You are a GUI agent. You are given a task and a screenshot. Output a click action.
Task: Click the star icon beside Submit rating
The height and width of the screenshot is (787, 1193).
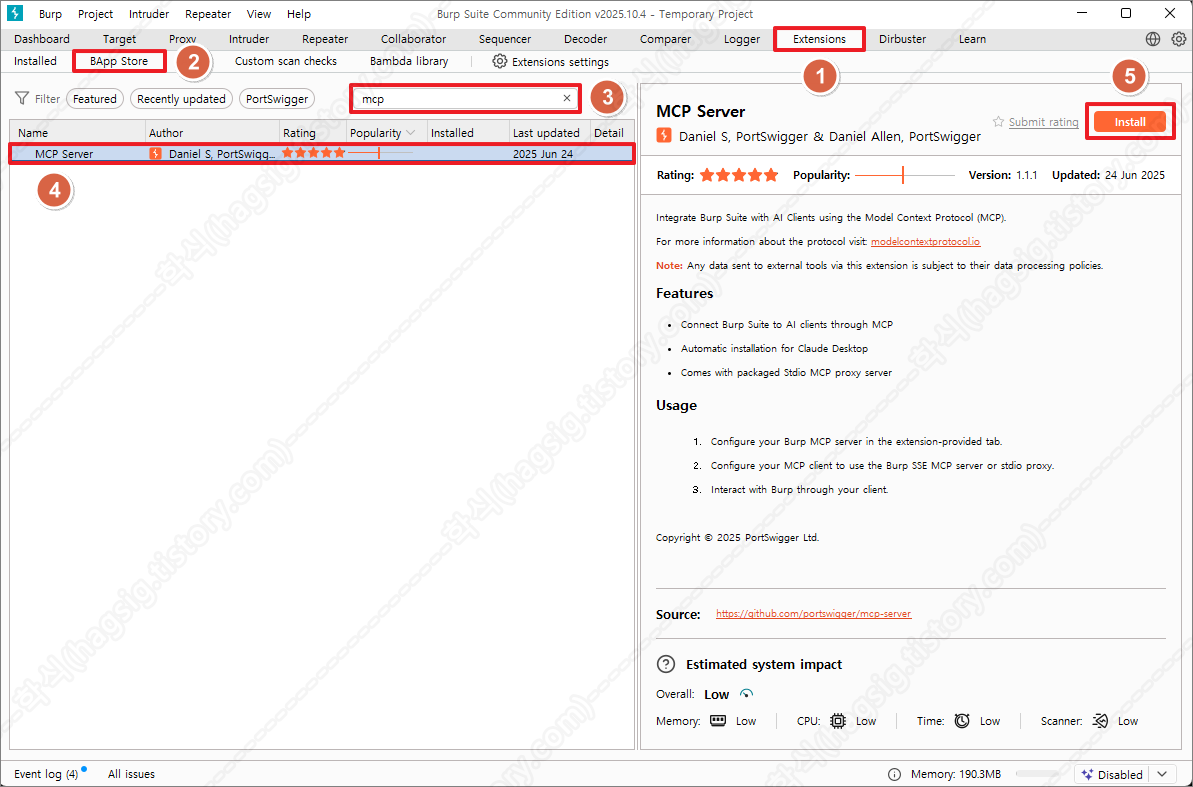click(x=998, y=122)
